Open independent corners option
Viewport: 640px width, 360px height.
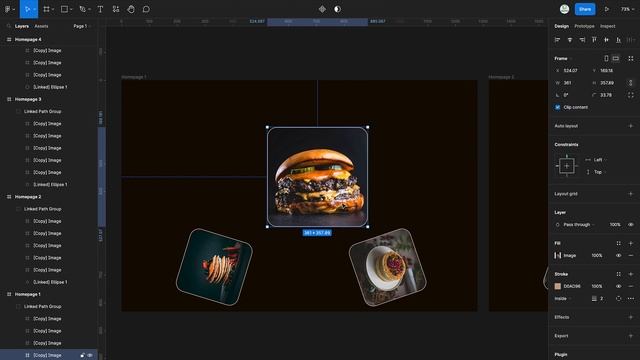(x=631, y=95)
